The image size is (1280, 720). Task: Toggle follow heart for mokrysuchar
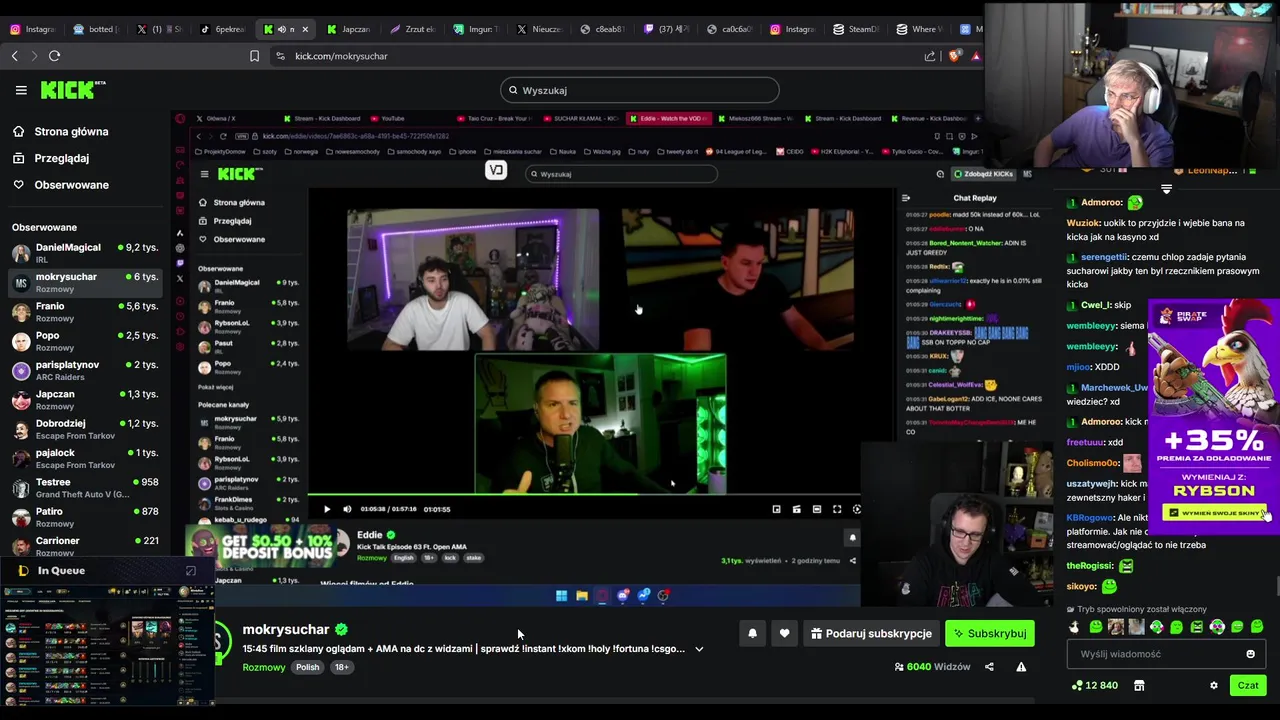coord(784,633)
